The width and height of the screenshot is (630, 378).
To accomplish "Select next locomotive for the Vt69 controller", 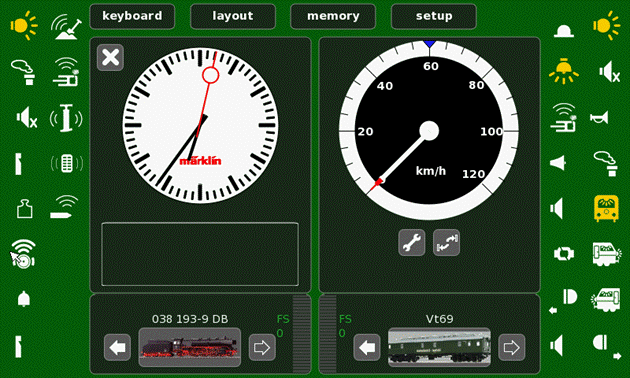I will (x=511, y=347).
